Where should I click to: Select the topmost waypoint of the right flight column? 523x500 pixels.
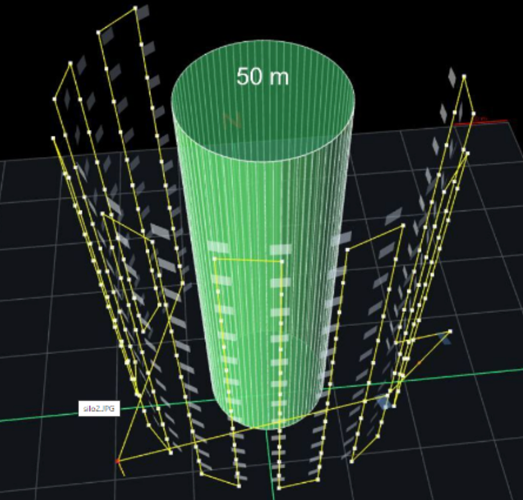point(464,76)
